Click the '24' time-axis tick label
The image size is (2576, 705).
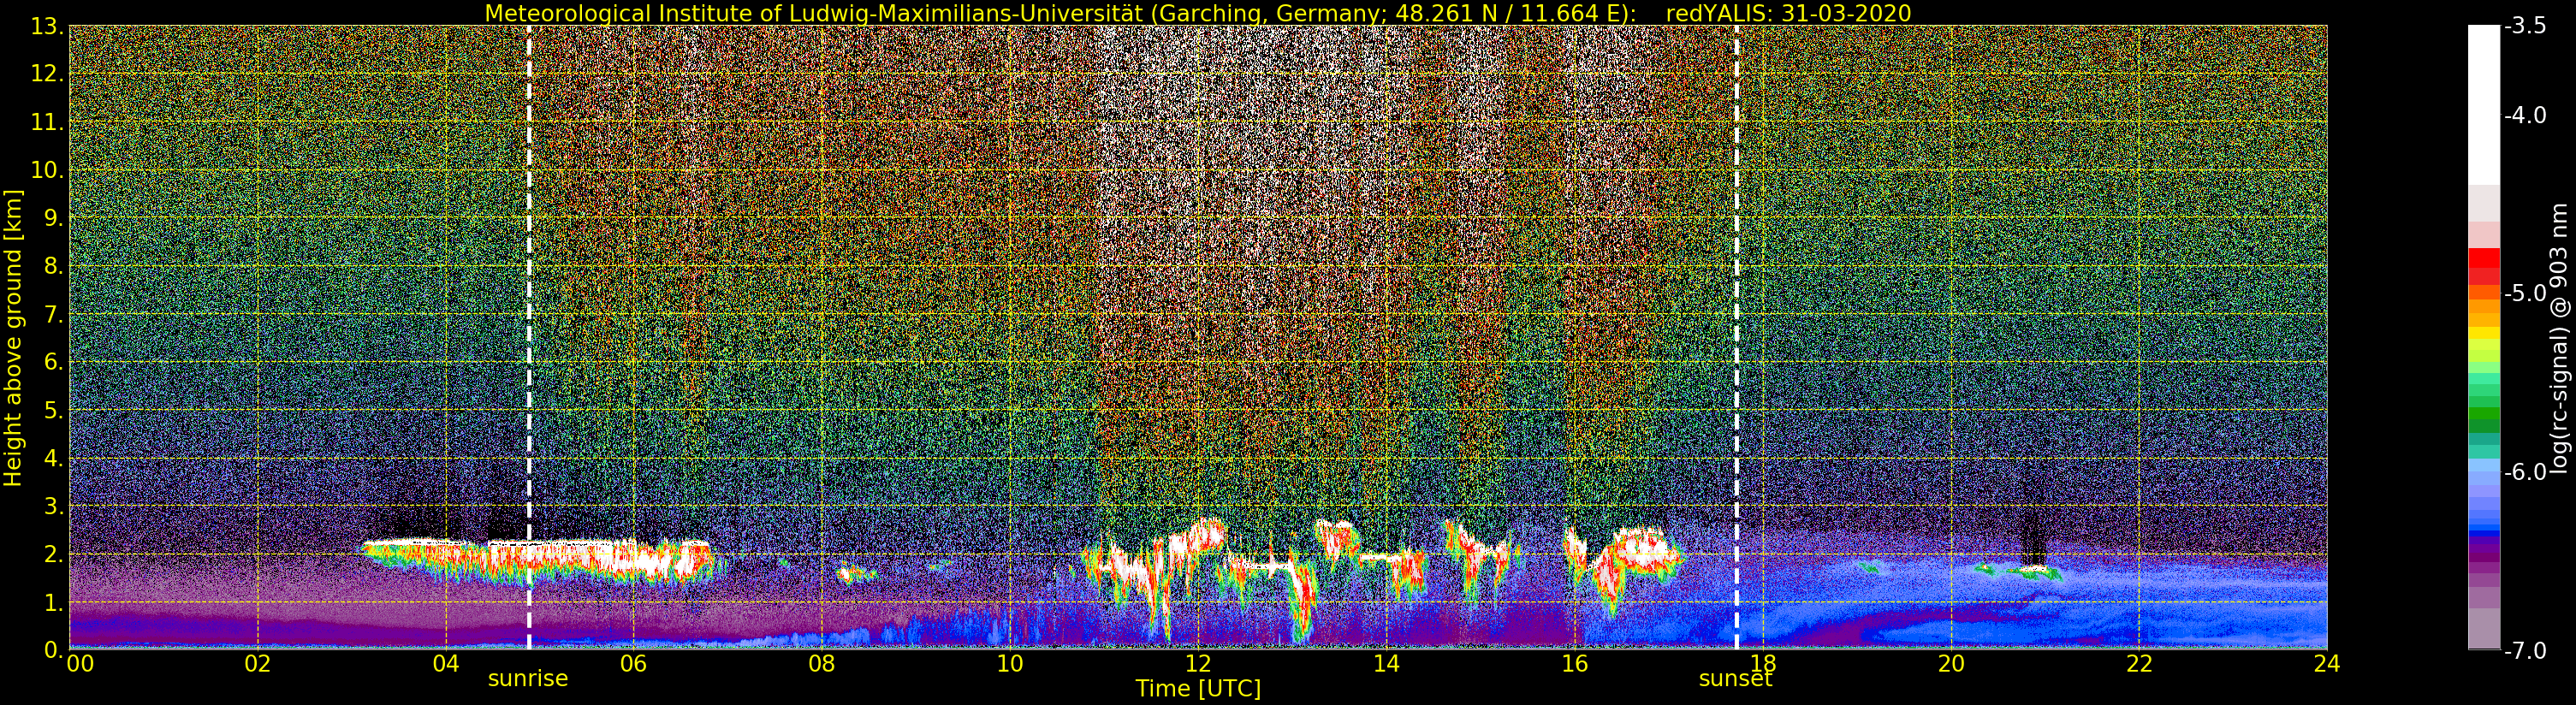pyautogui.click(x=2327, y=664)
